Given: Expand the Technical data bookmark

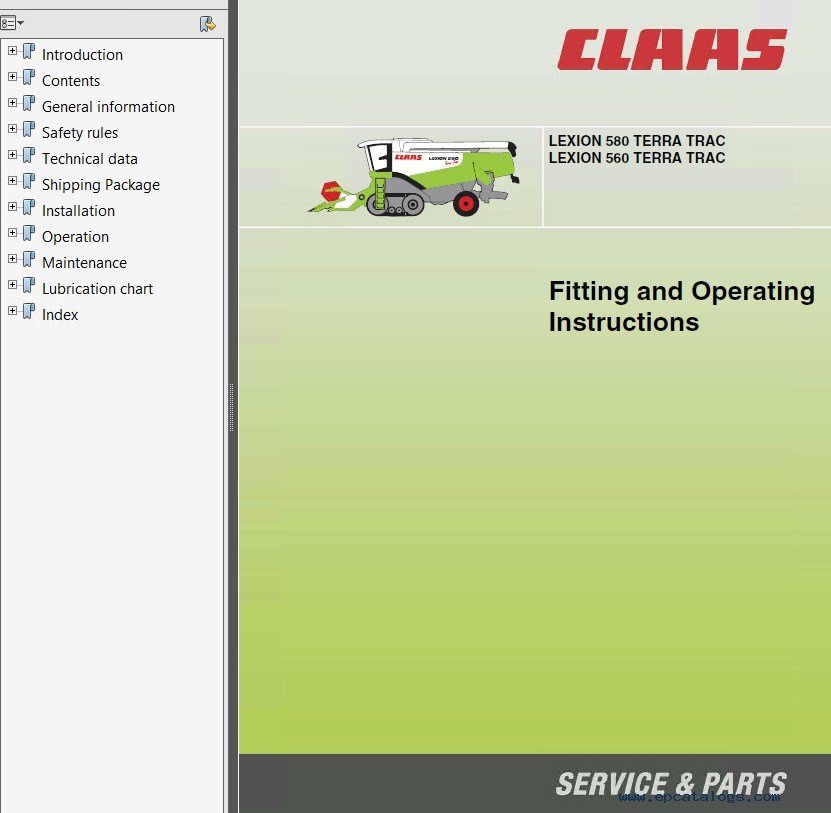Looking at the screenshot, I should click(12, 155).
